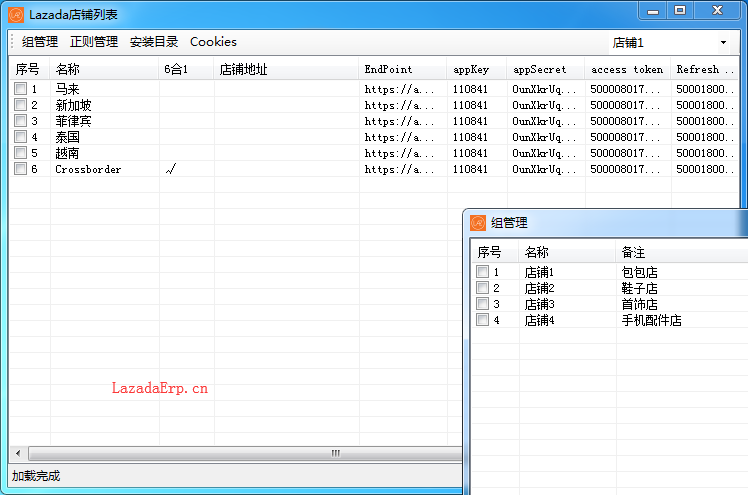Tick the checkbox for row 1 马来
The width and height of the screenshot is (748, 495).
21,89
